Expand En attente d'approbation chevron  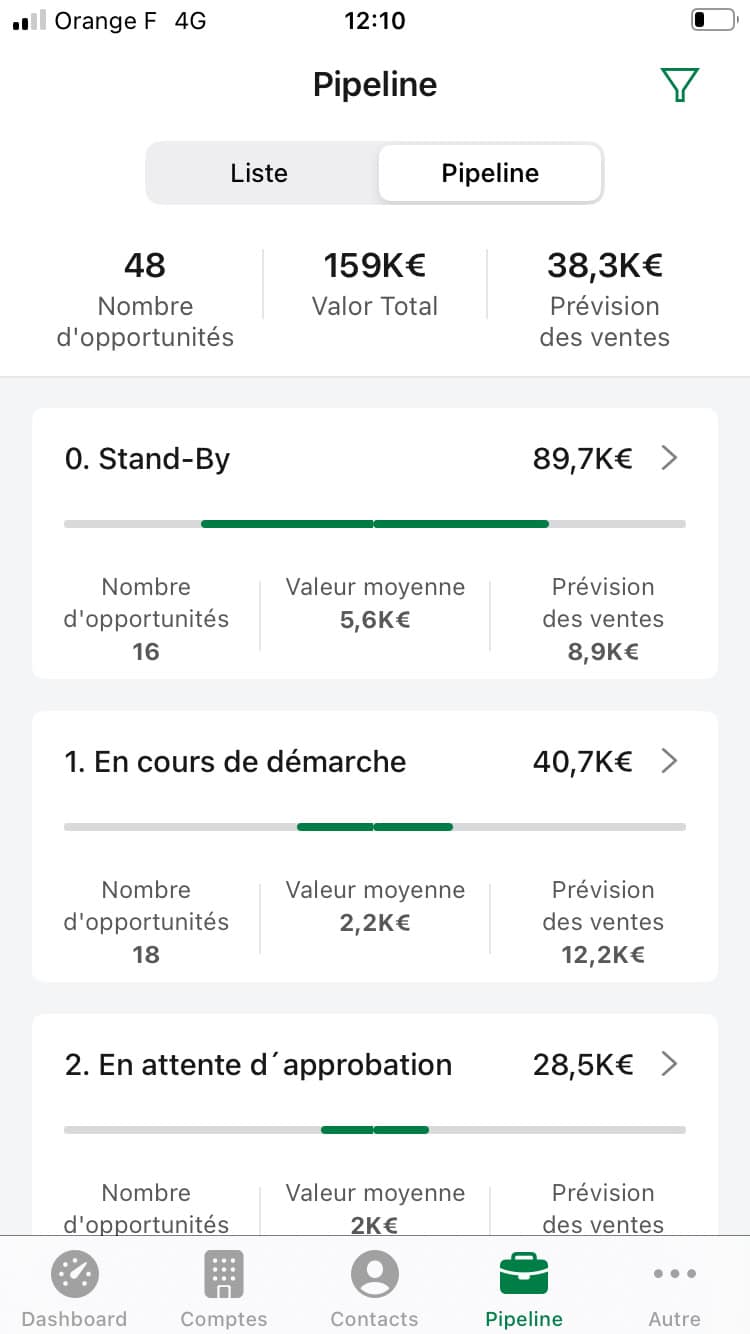(670, 1064)
